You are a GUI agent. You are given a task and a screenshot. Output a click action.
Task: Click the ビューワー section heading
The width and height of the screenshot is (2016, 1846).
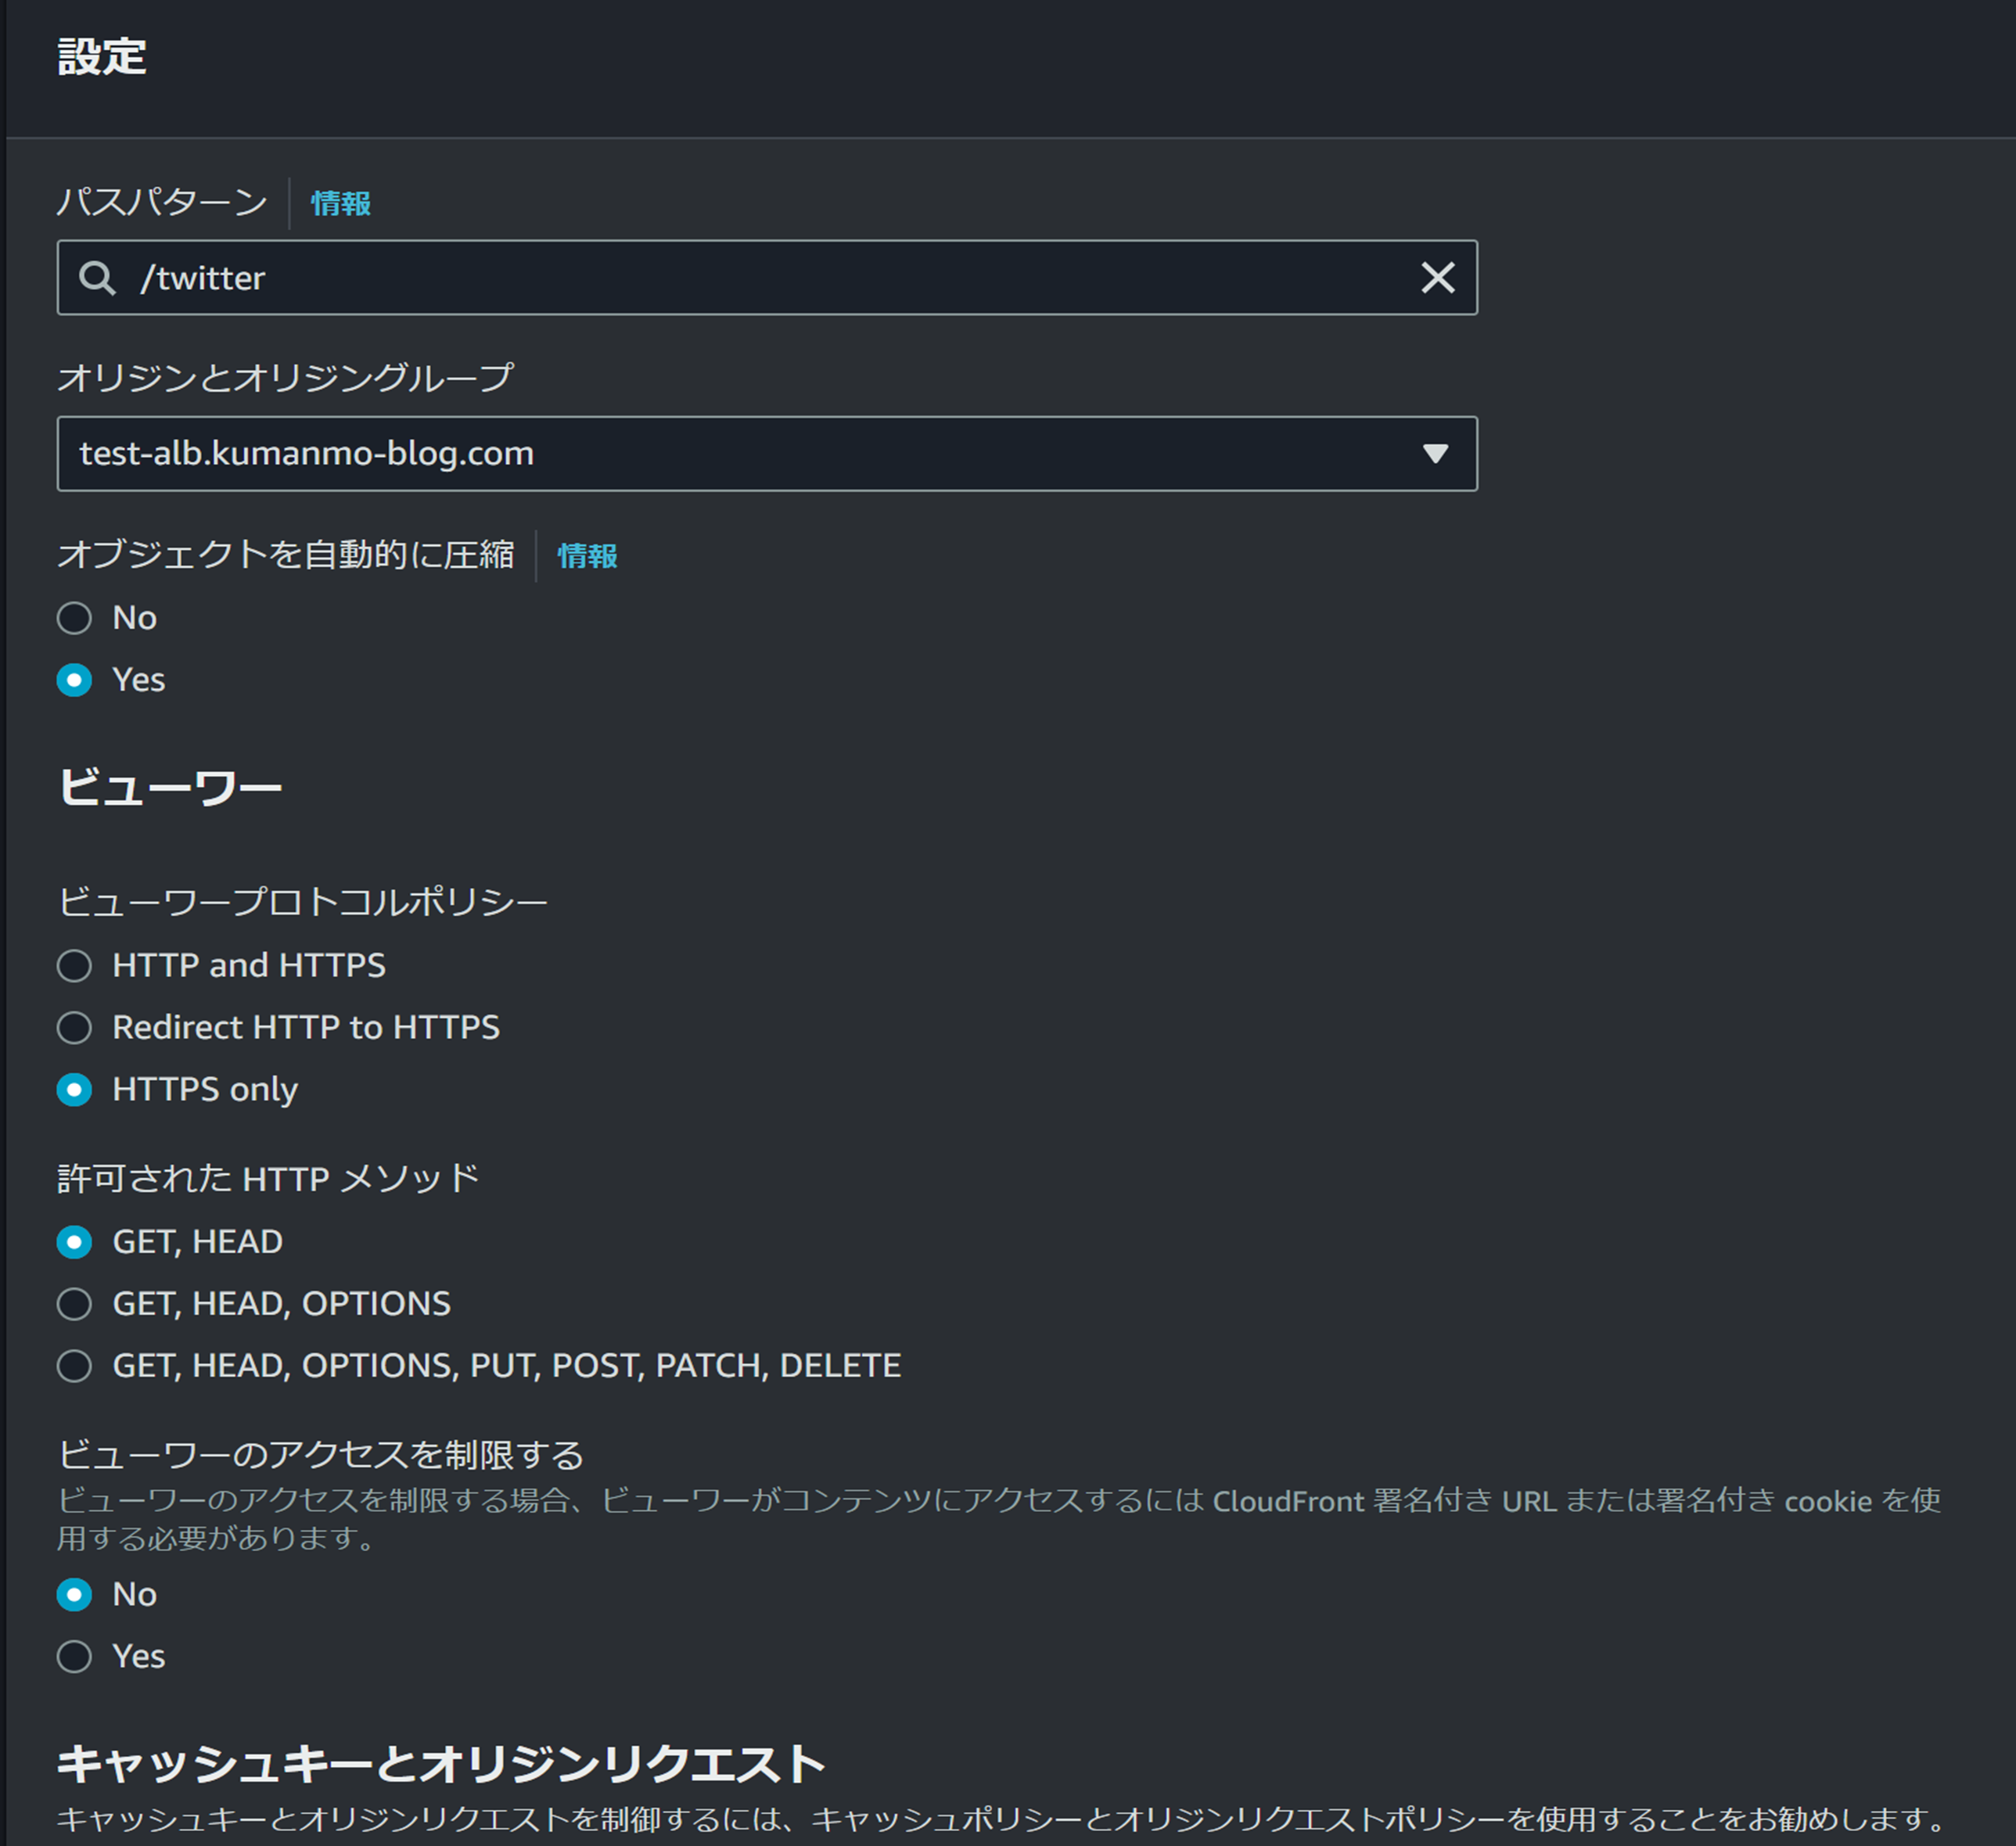(x=170, y=788)
